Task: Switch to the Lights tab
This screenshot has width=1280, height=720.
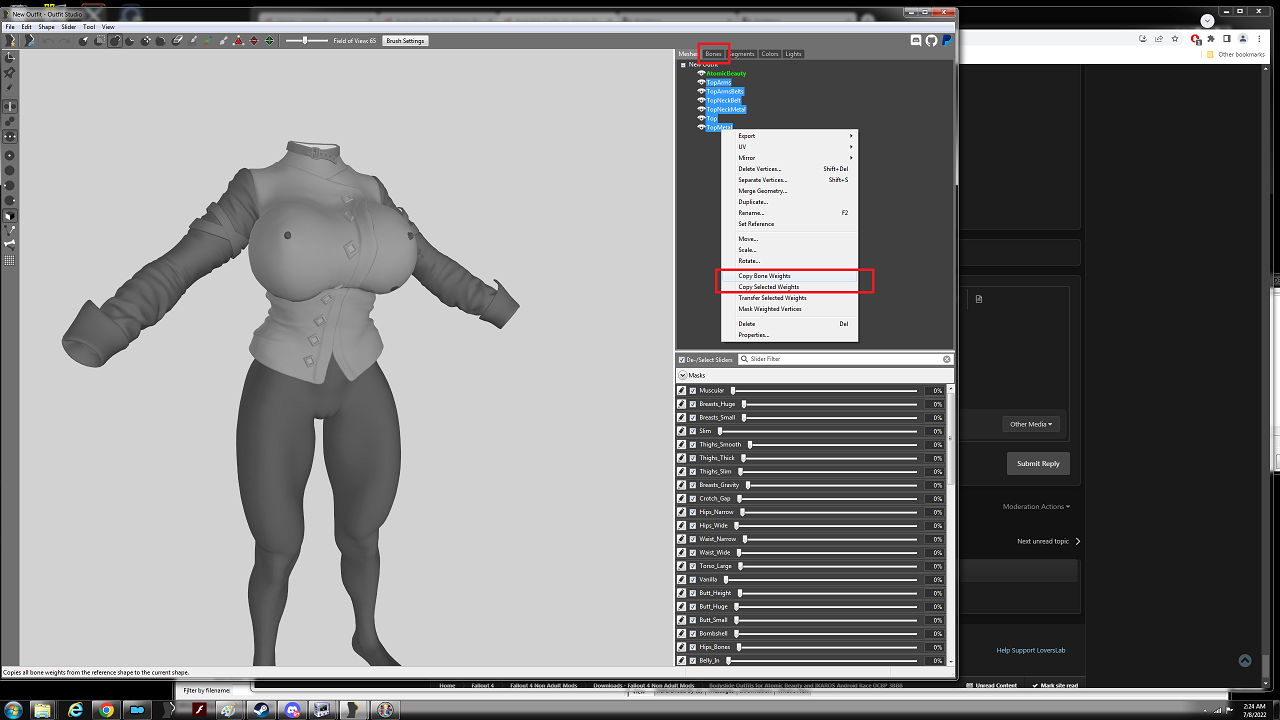Action: click(793, 54)
